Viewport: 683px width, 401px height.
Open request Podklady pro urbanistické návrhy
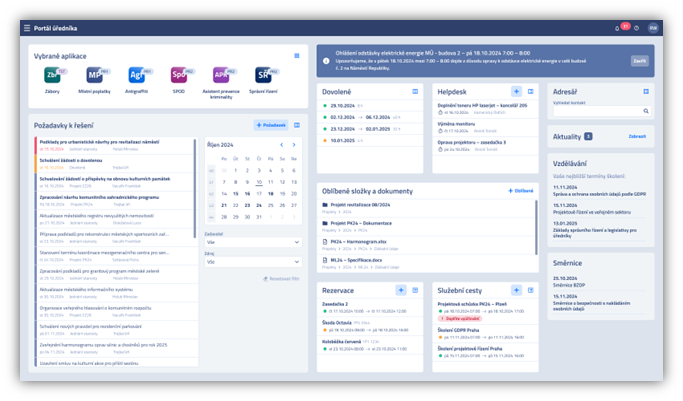(115, 145)
